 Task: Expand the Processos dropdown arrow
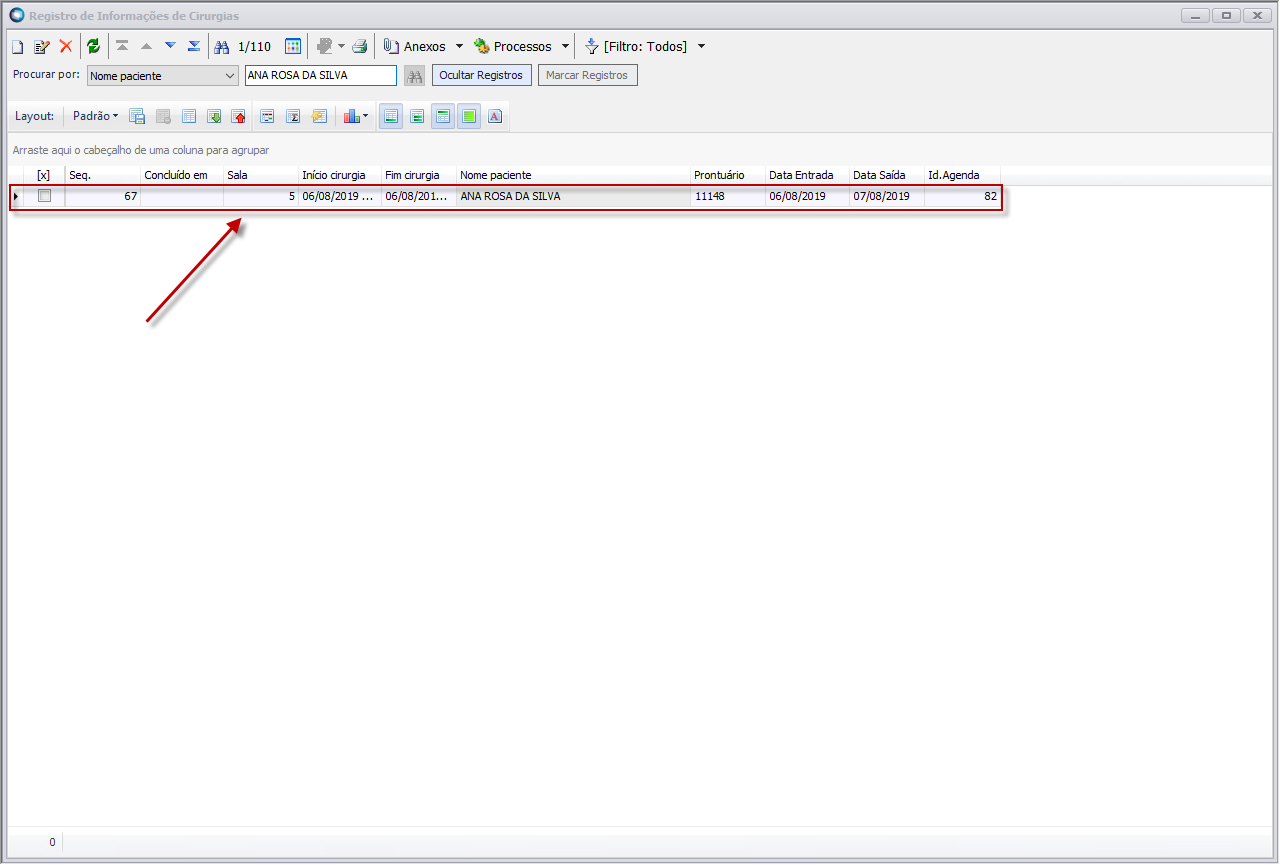click(x=565, y=46)
